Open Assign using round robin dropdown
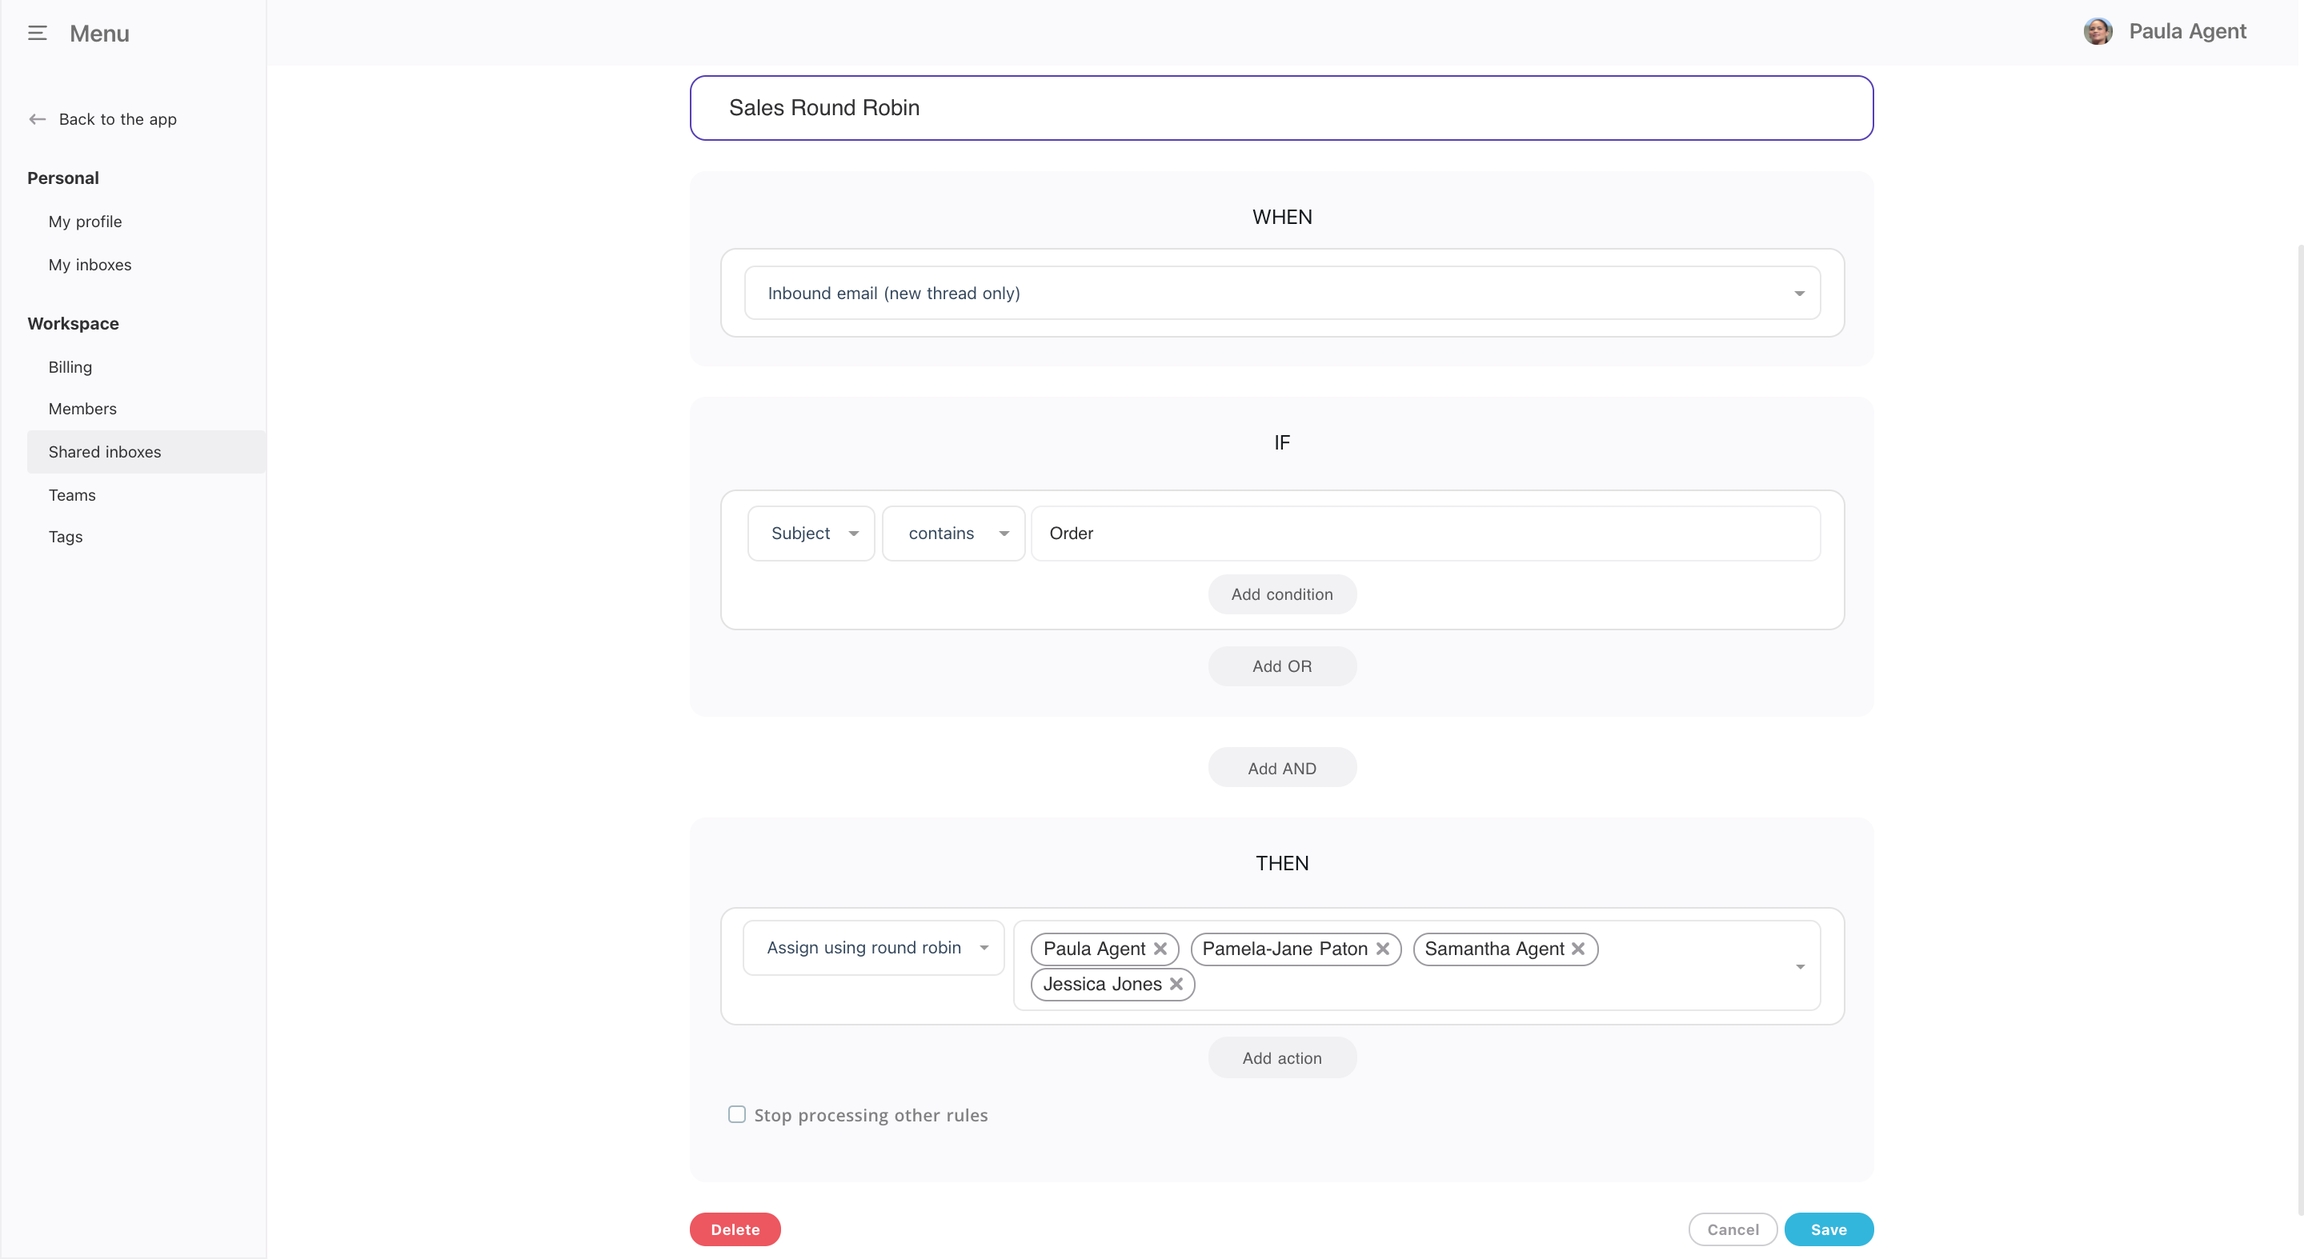 pos(873,947)
